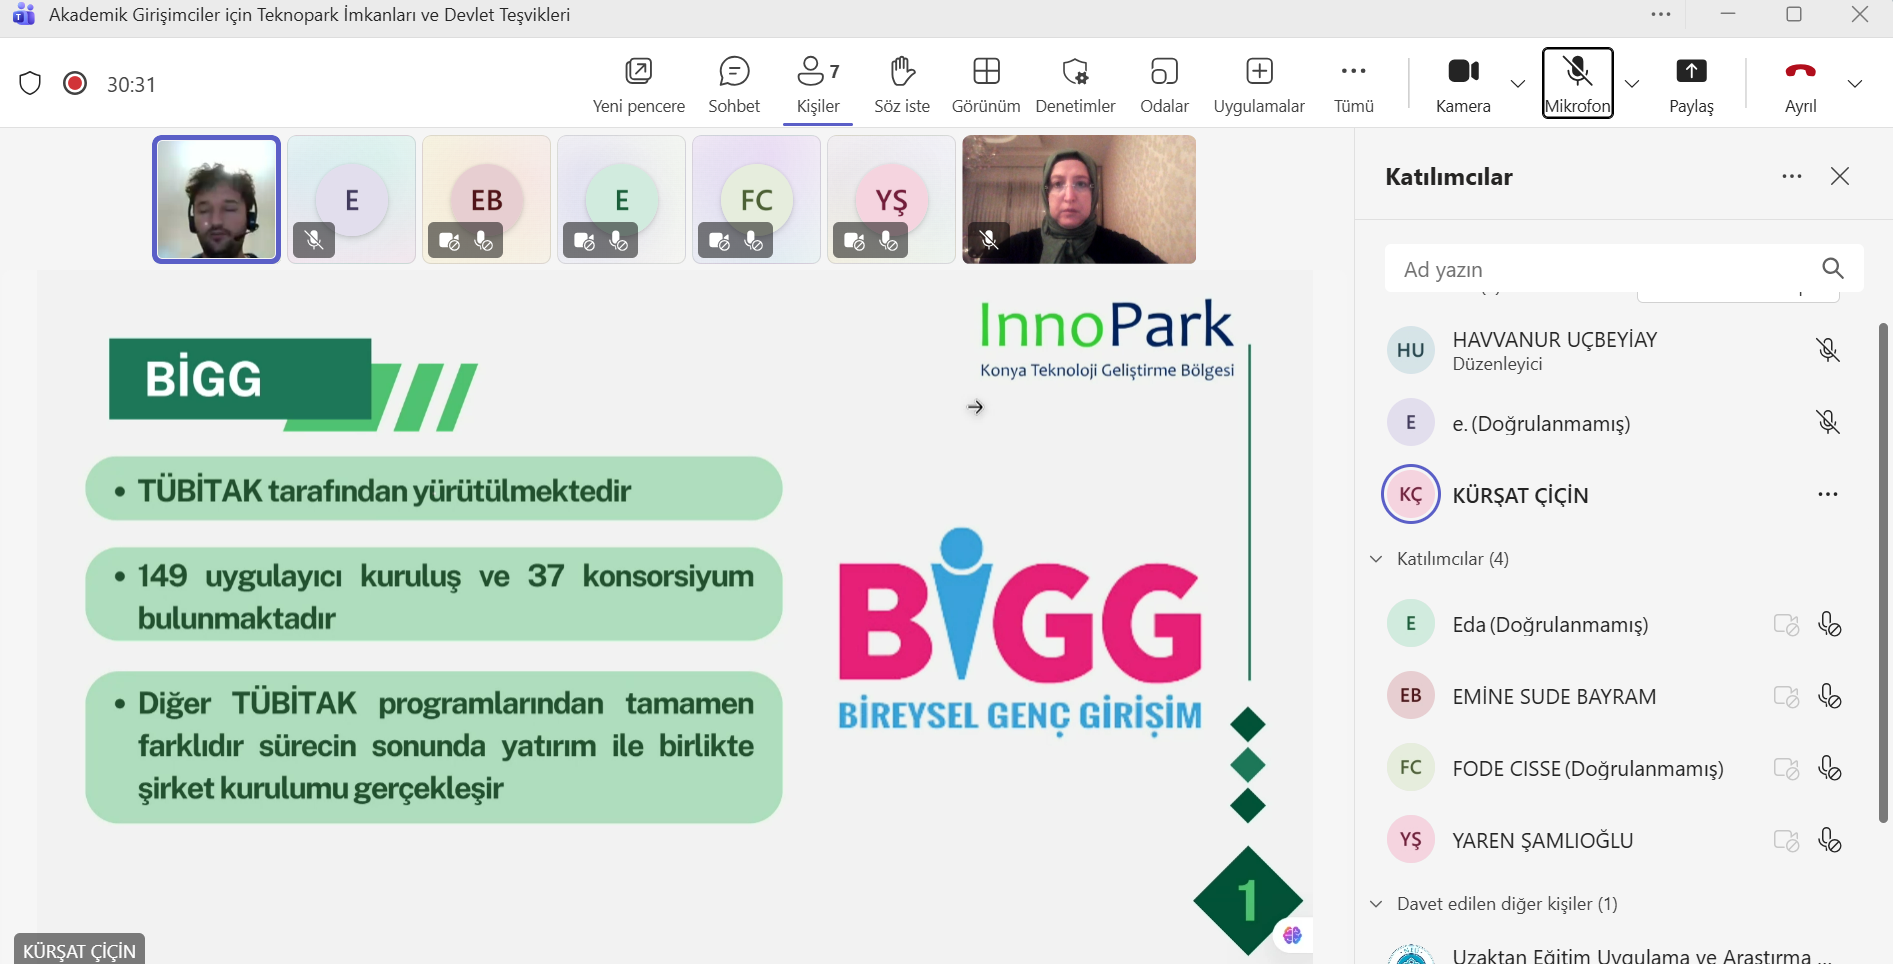Toggle the Kamera on or off
This screenshot has width=1893, height=964.
click(x=1462, y=84)
